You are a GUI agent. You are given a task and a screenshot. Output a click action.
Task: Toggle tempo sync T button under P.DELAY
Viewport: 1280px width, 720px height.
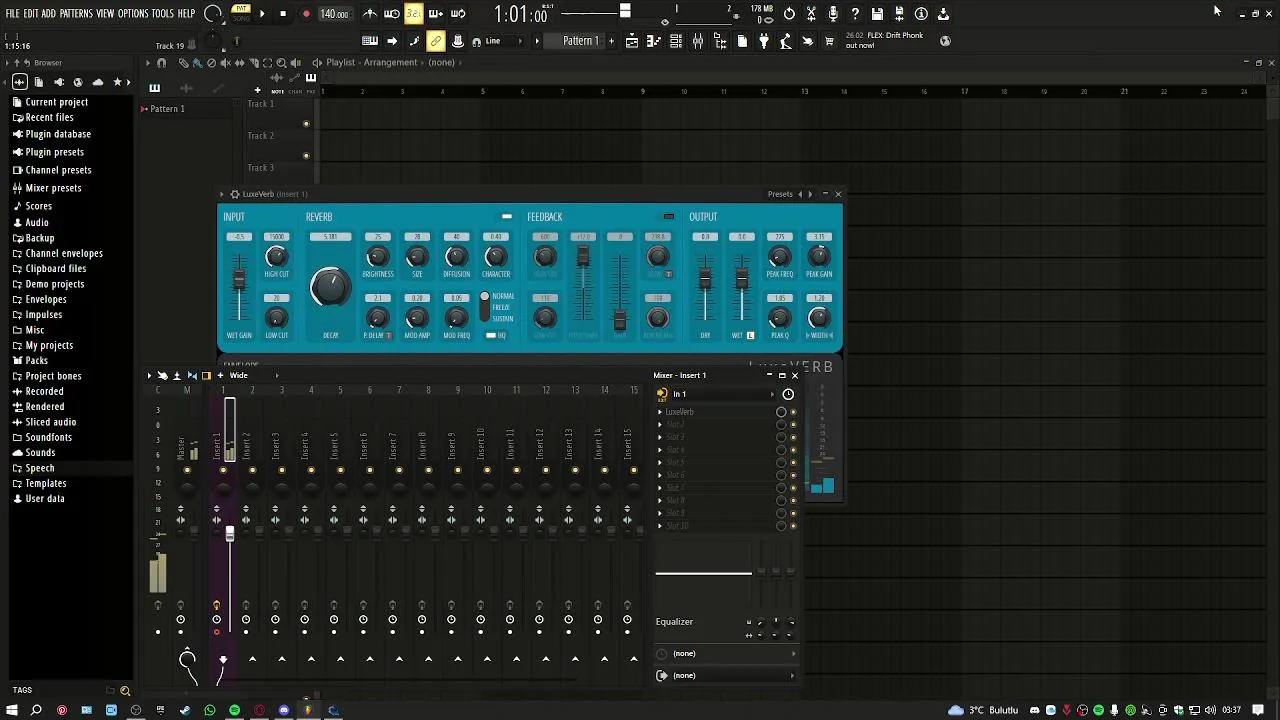389,335
